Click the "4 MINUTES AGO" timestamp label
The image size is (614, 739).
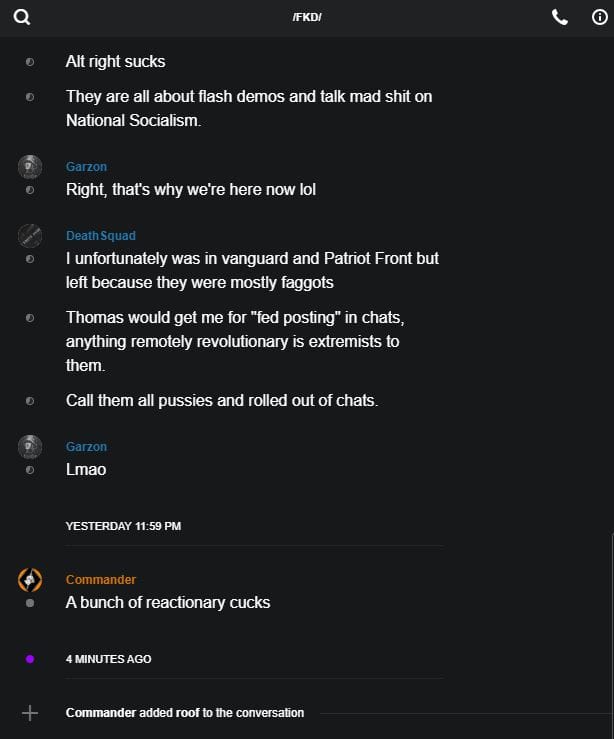pyautogui.click(x=109, y=660)
